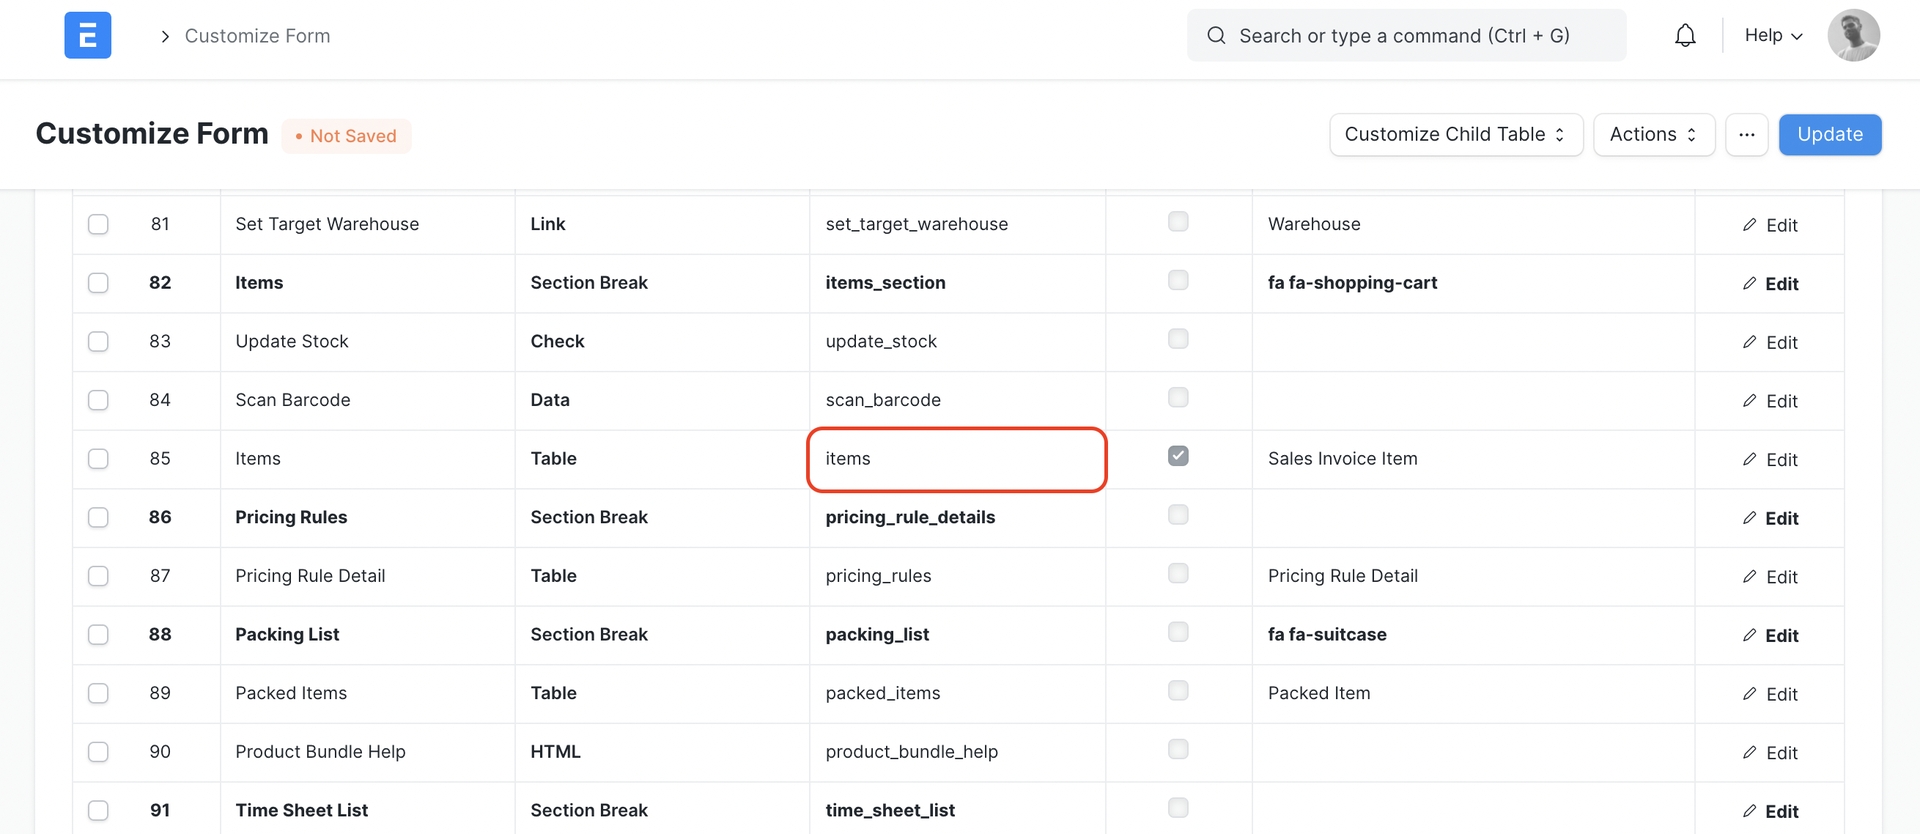
Task: Go to Customize Form breadcrumb
Action: click(257, 36)
